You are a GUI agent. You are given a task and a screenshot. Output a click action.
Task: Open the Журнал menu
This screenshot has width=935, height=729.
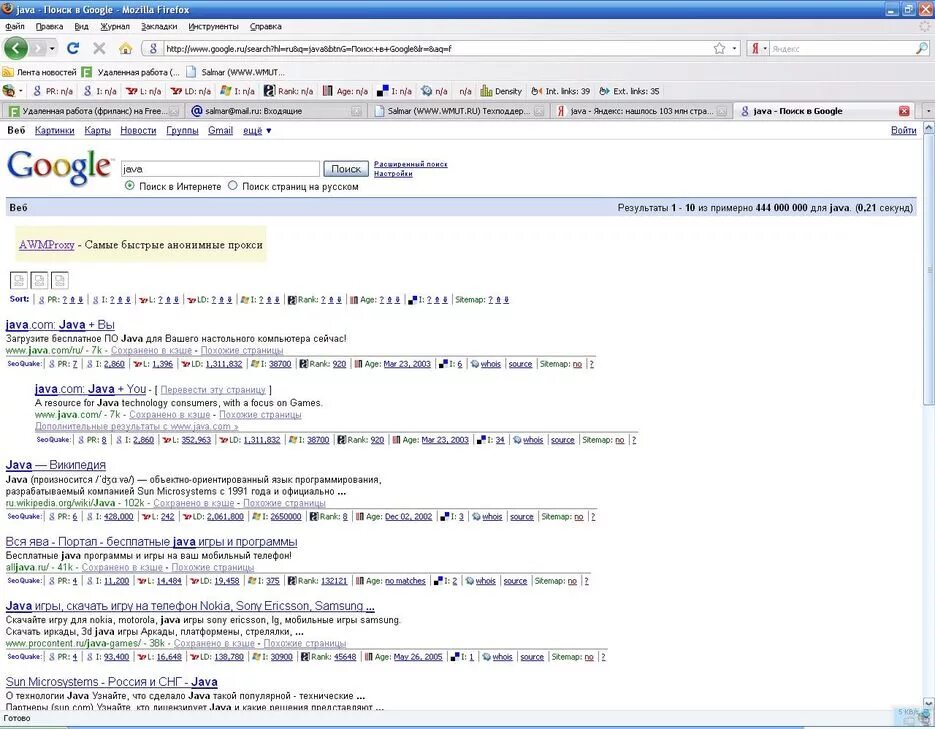[114, 26]
